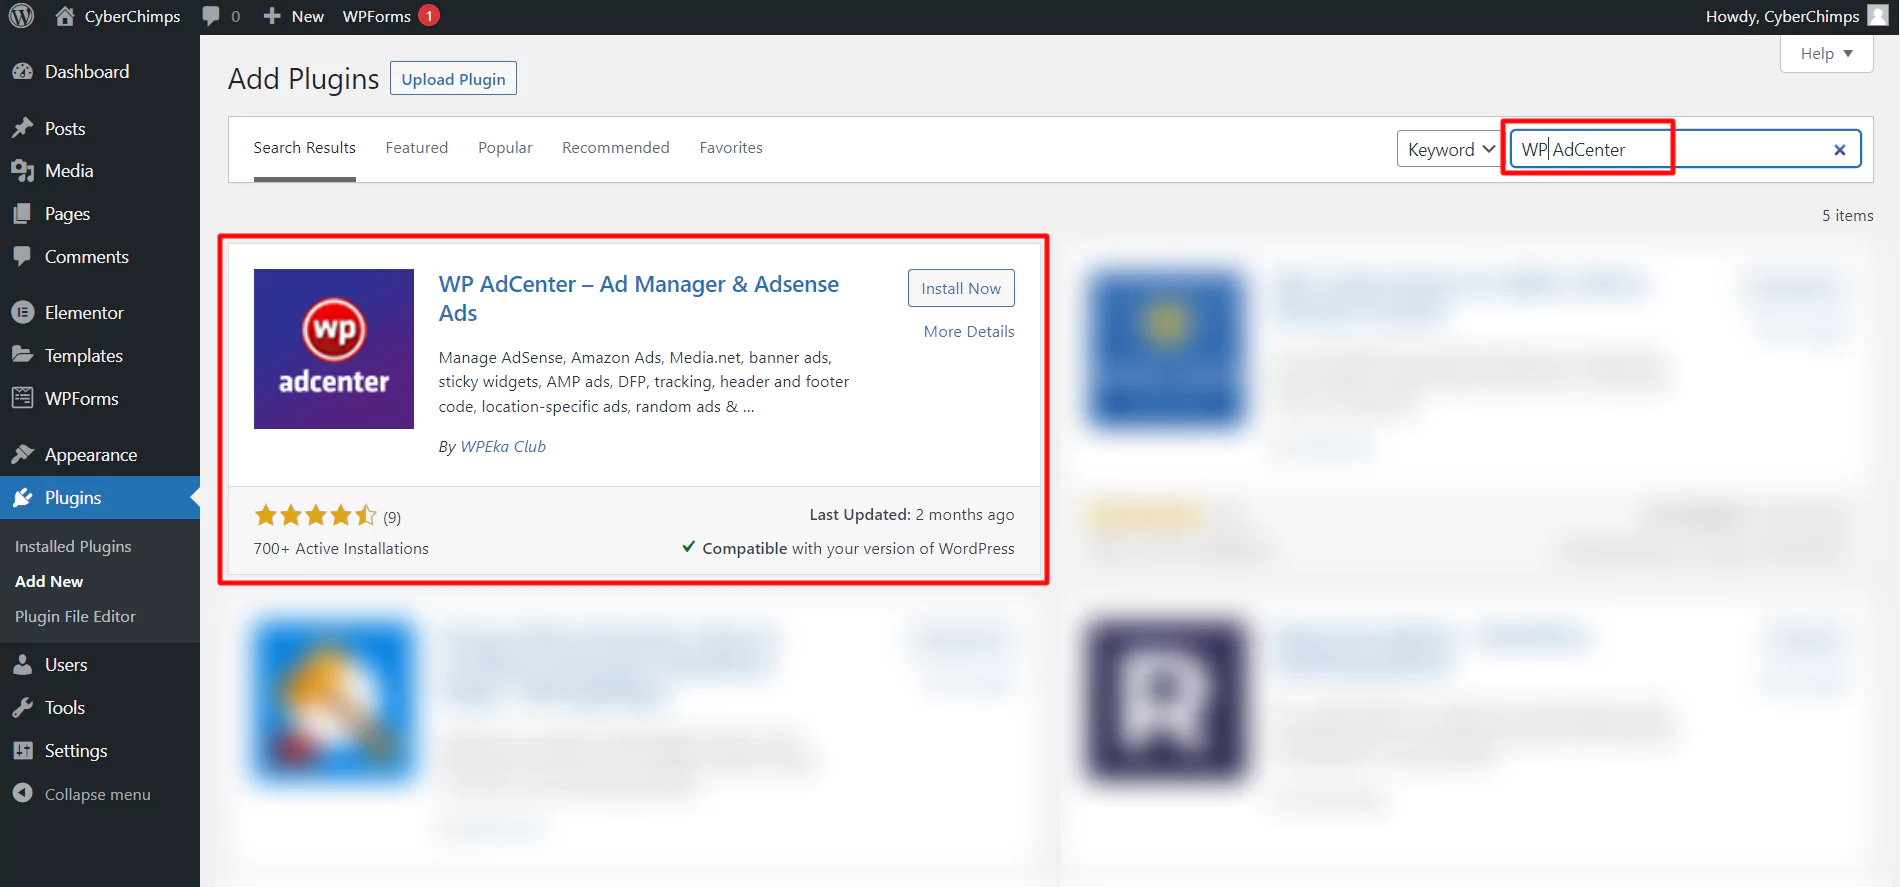Open the CyberChimps home site icon
Viewport: 1900px width, 887px height.
point(65,16)
